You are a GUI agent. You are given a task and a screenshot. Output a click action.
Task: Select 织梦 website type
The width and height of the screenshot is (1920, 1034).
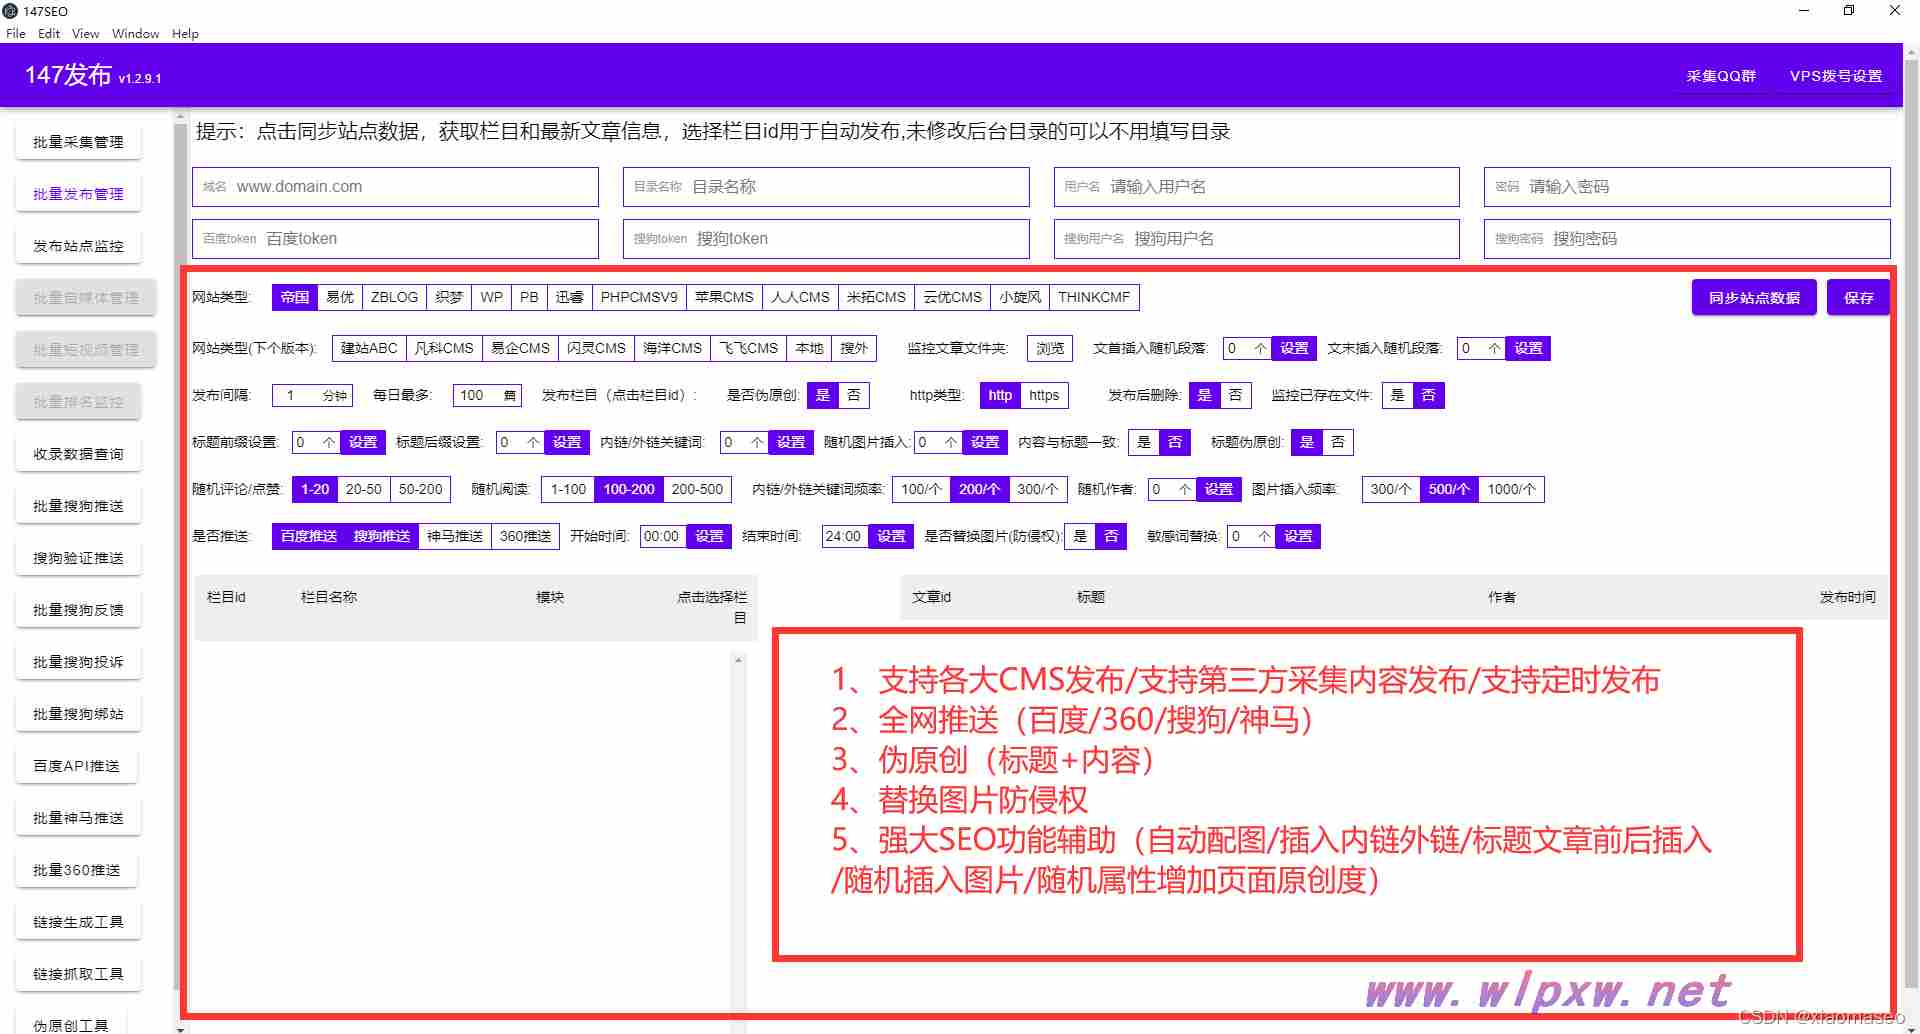[x=449, y=297]
